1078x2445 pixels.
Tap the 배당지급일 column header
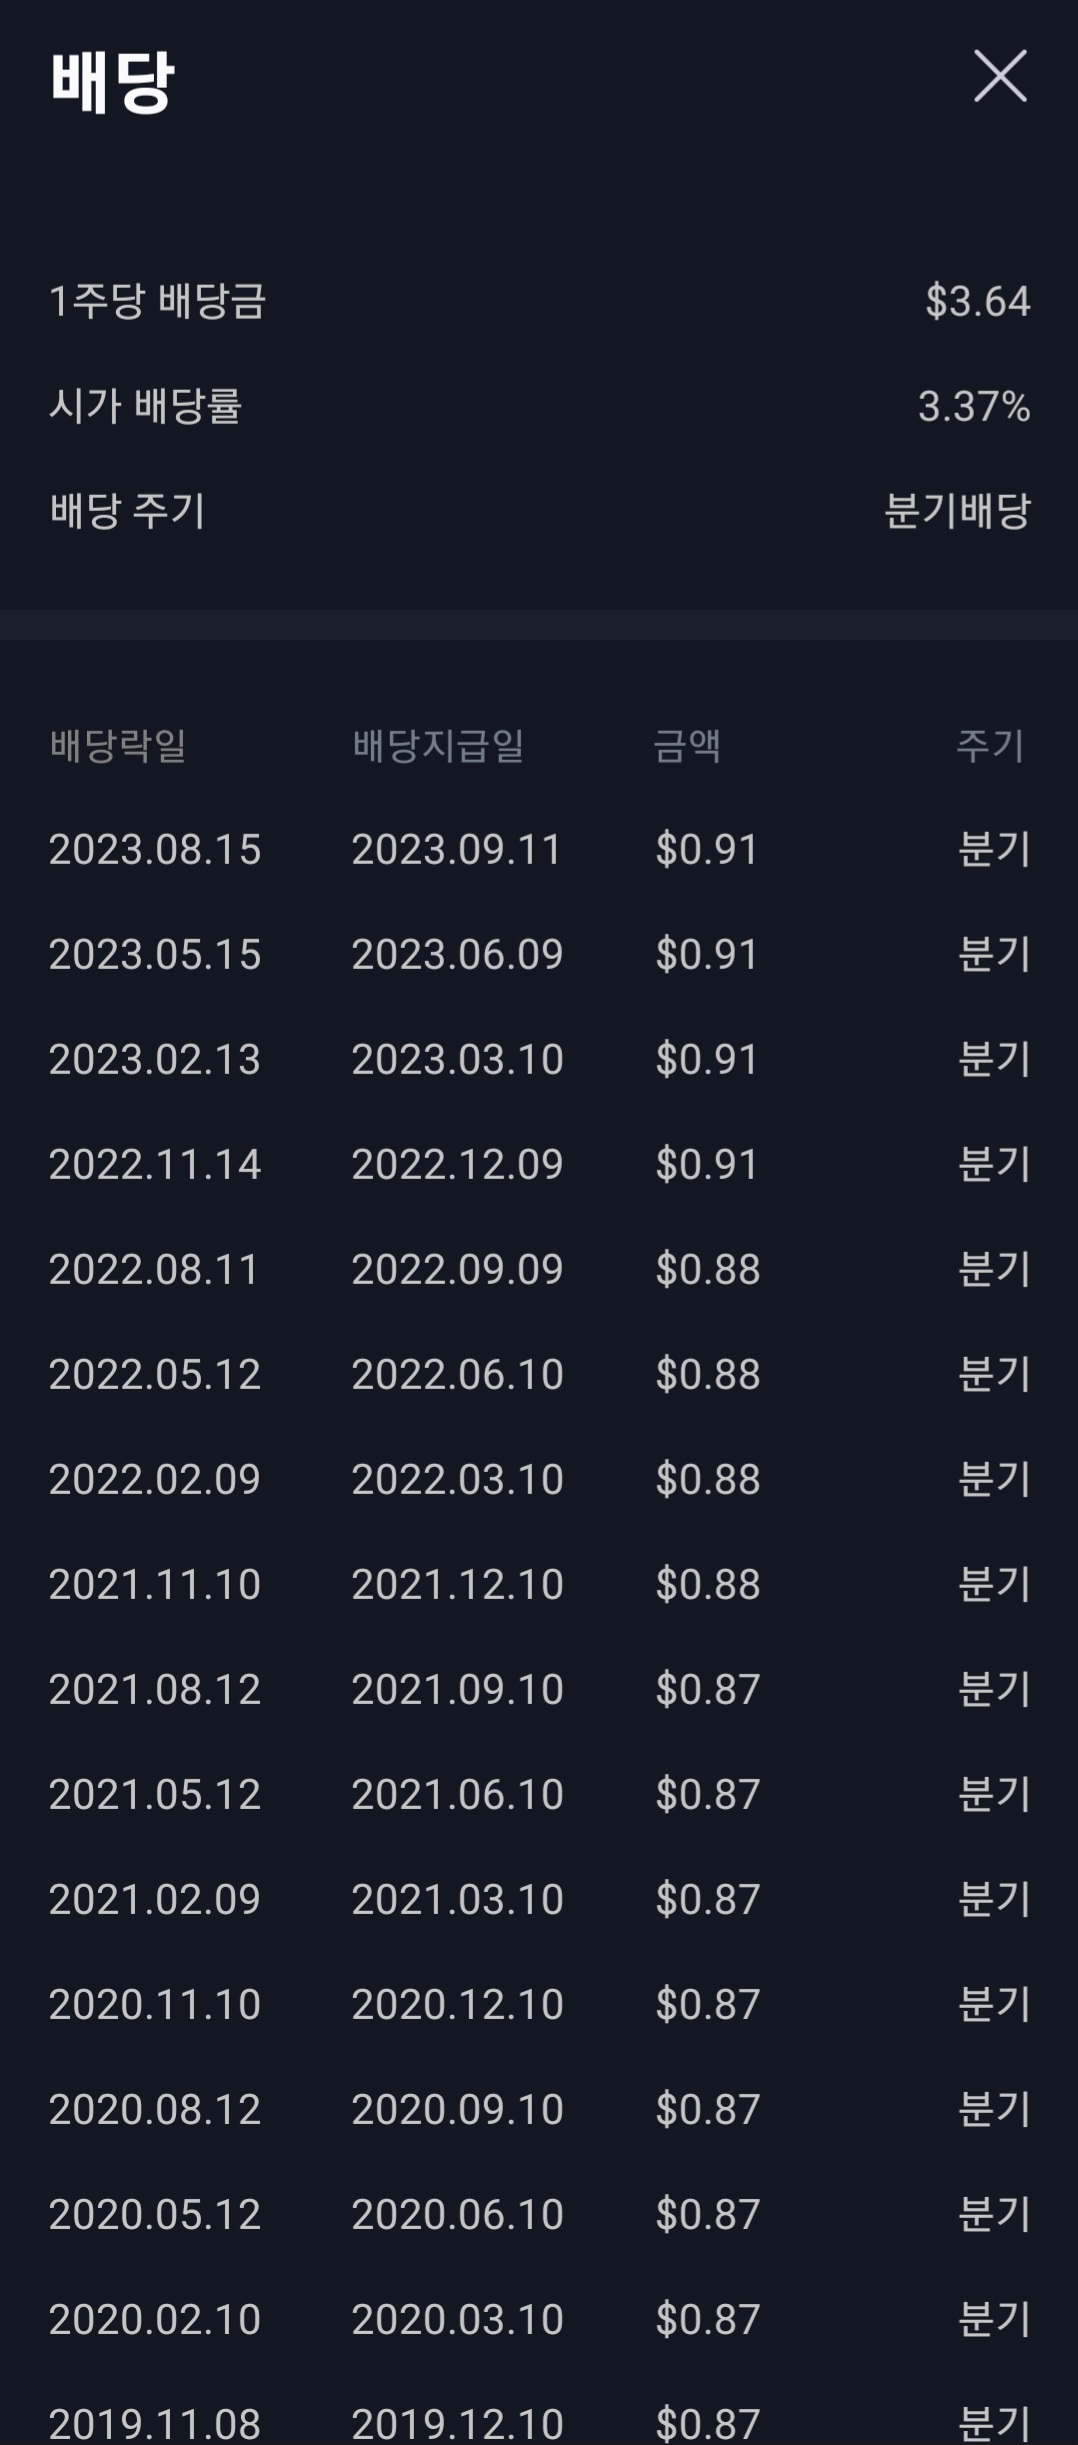[x=438, y=745]
